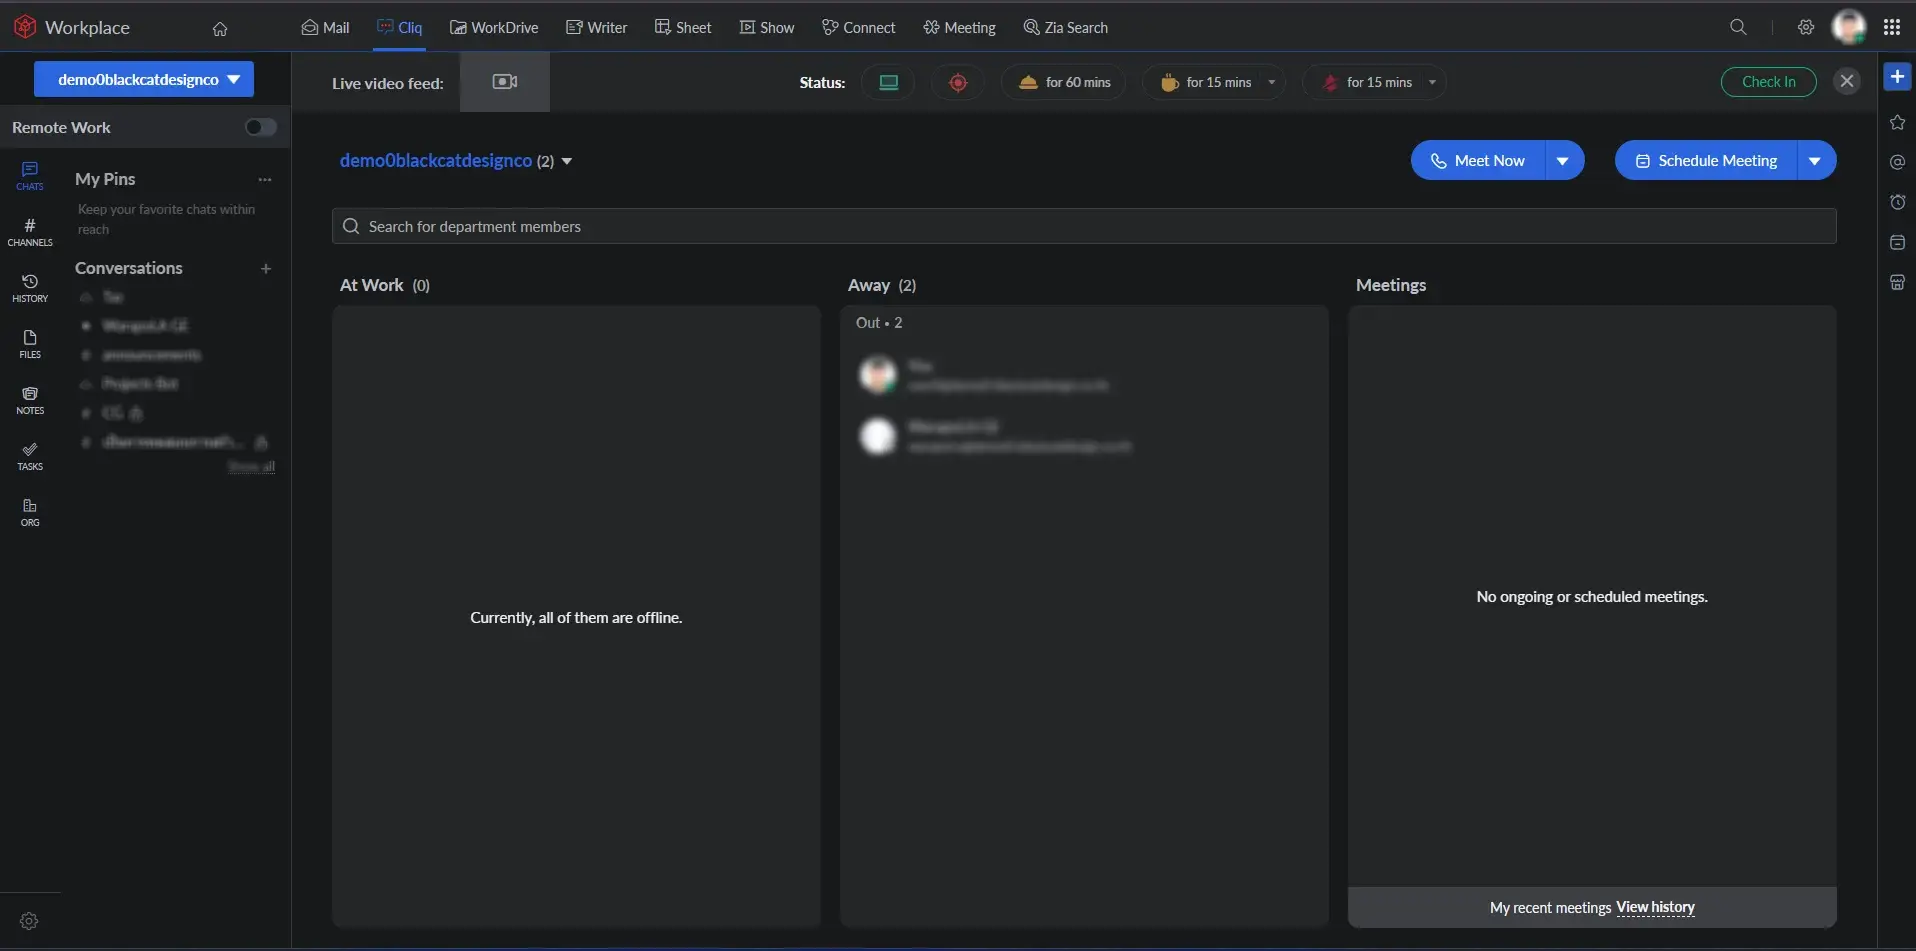Select second away member's avatar
This screenshot has width=1916, height=951.
(x=878, y=436)
